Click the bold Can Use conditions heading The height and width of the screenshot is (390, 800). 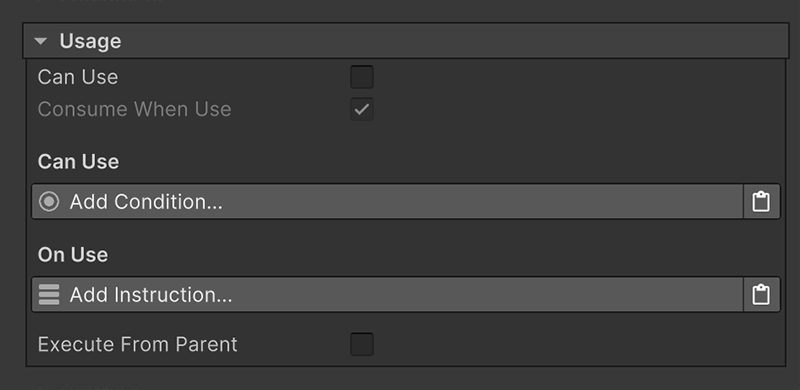(x=78, y=162)
